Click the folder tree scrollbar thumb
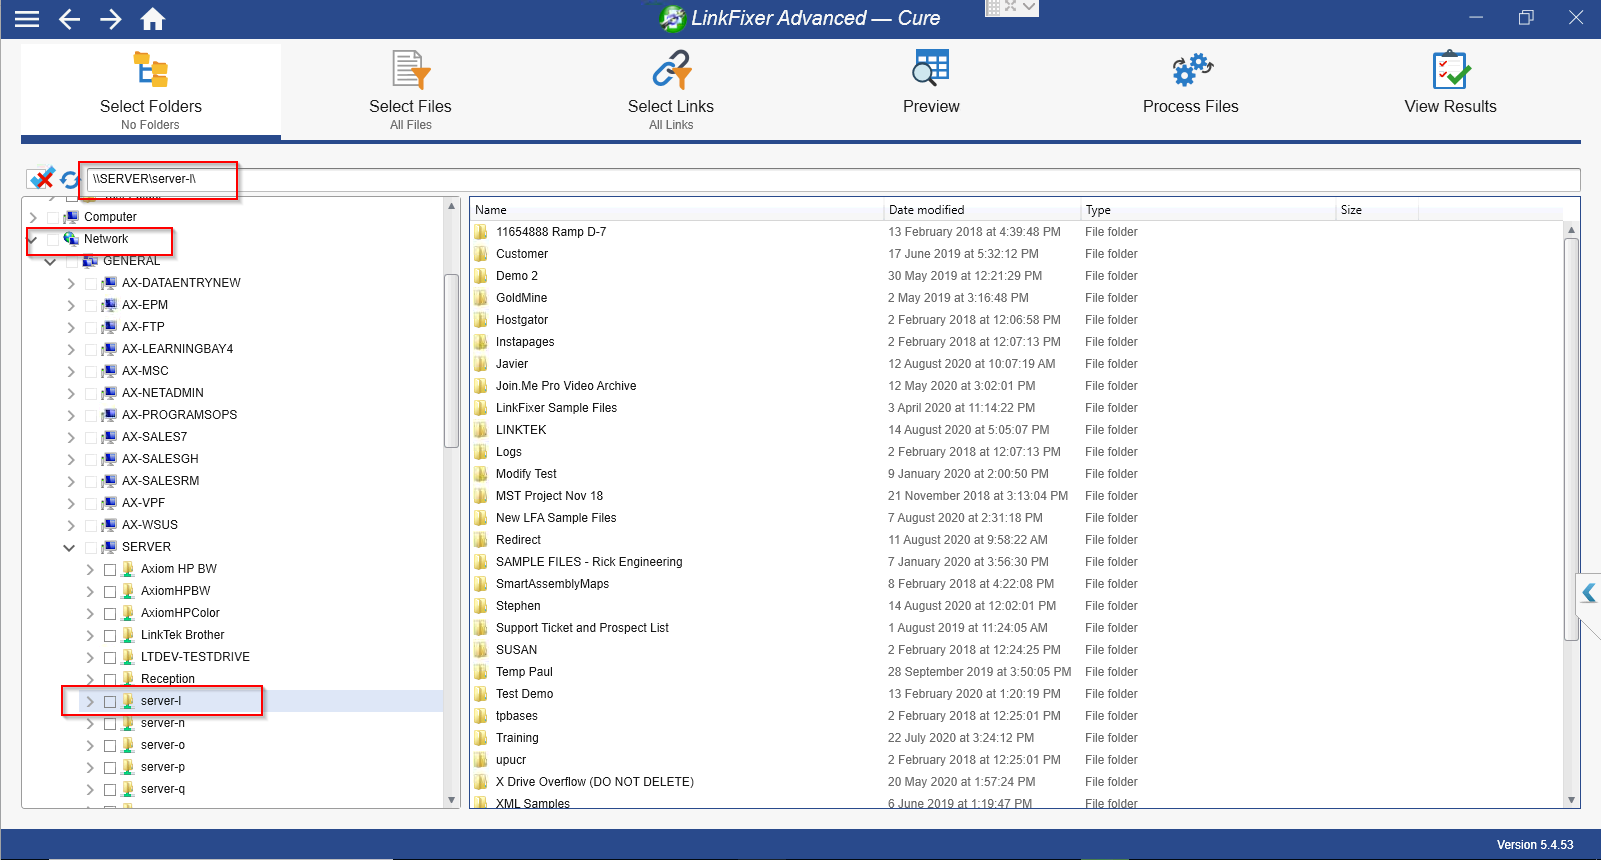Viewport: 1601px width, 860px height. 451,360
